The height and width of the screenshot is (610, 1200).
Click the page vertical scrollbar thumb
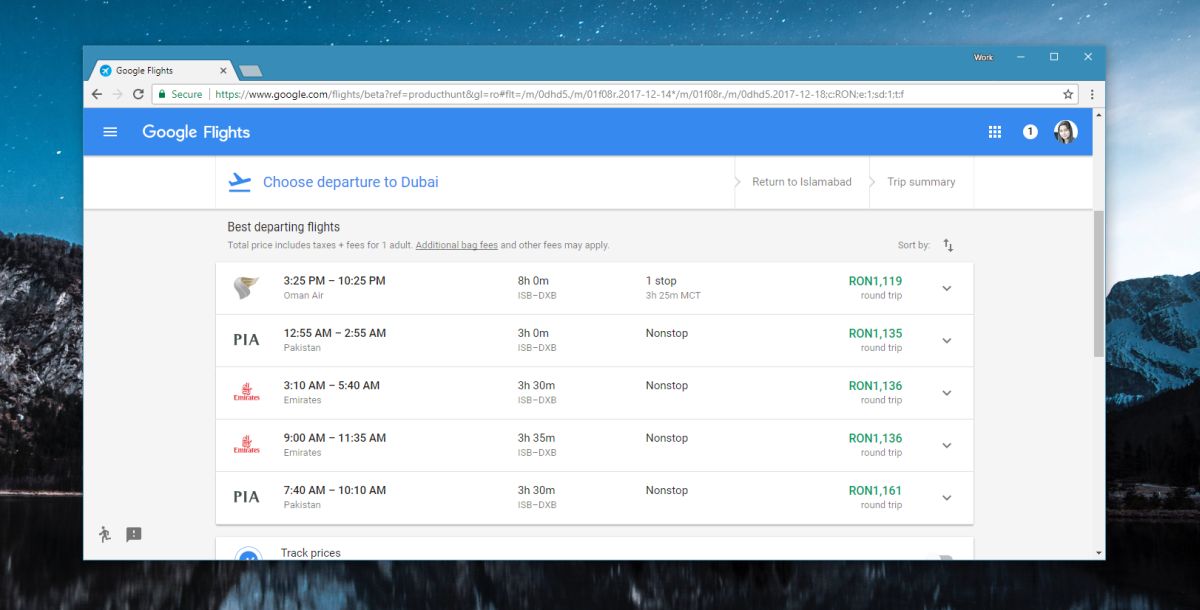[x=1099, y=284]
